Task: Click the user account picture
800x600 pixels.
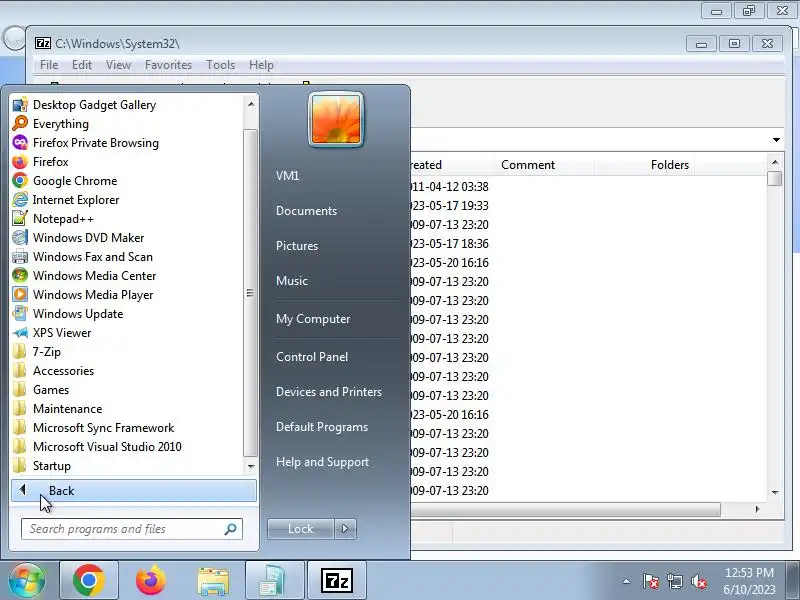Action: (336, 119)
